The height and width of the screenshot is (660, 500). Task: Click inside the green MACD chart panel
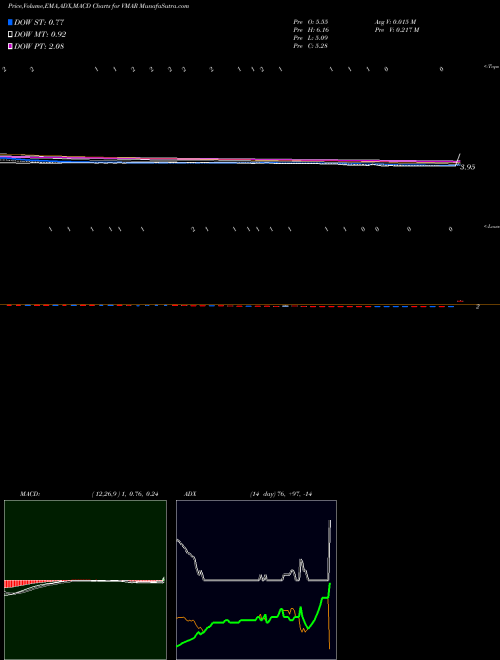pyautogui.click(x=85, y=580)
